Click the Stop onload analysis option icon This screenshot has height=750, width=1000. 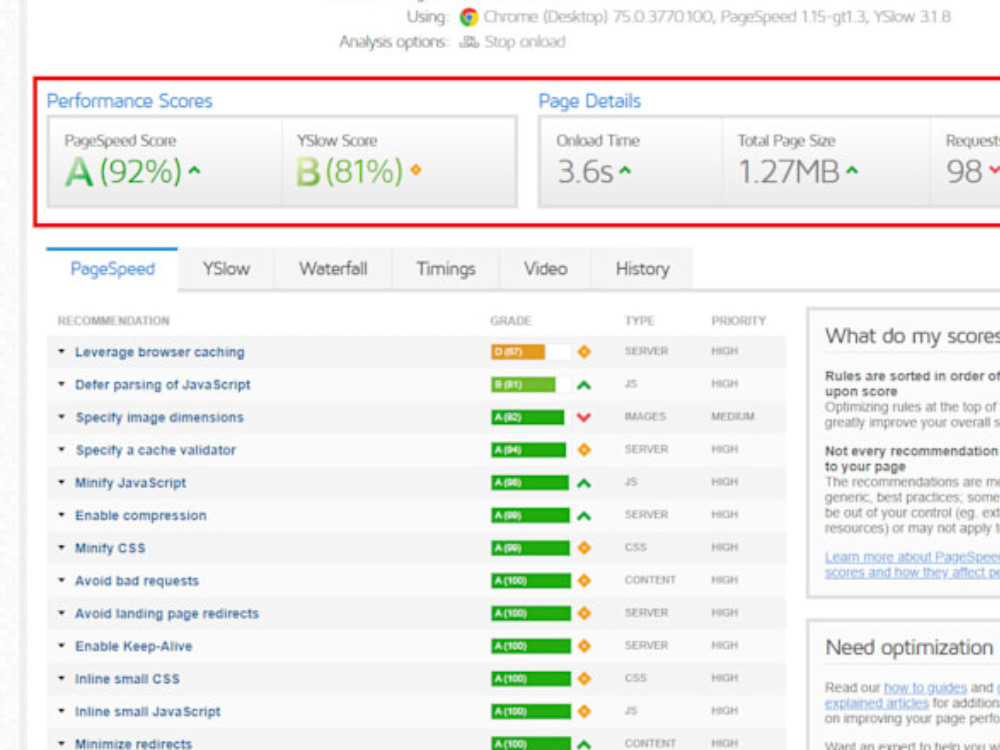469,43
